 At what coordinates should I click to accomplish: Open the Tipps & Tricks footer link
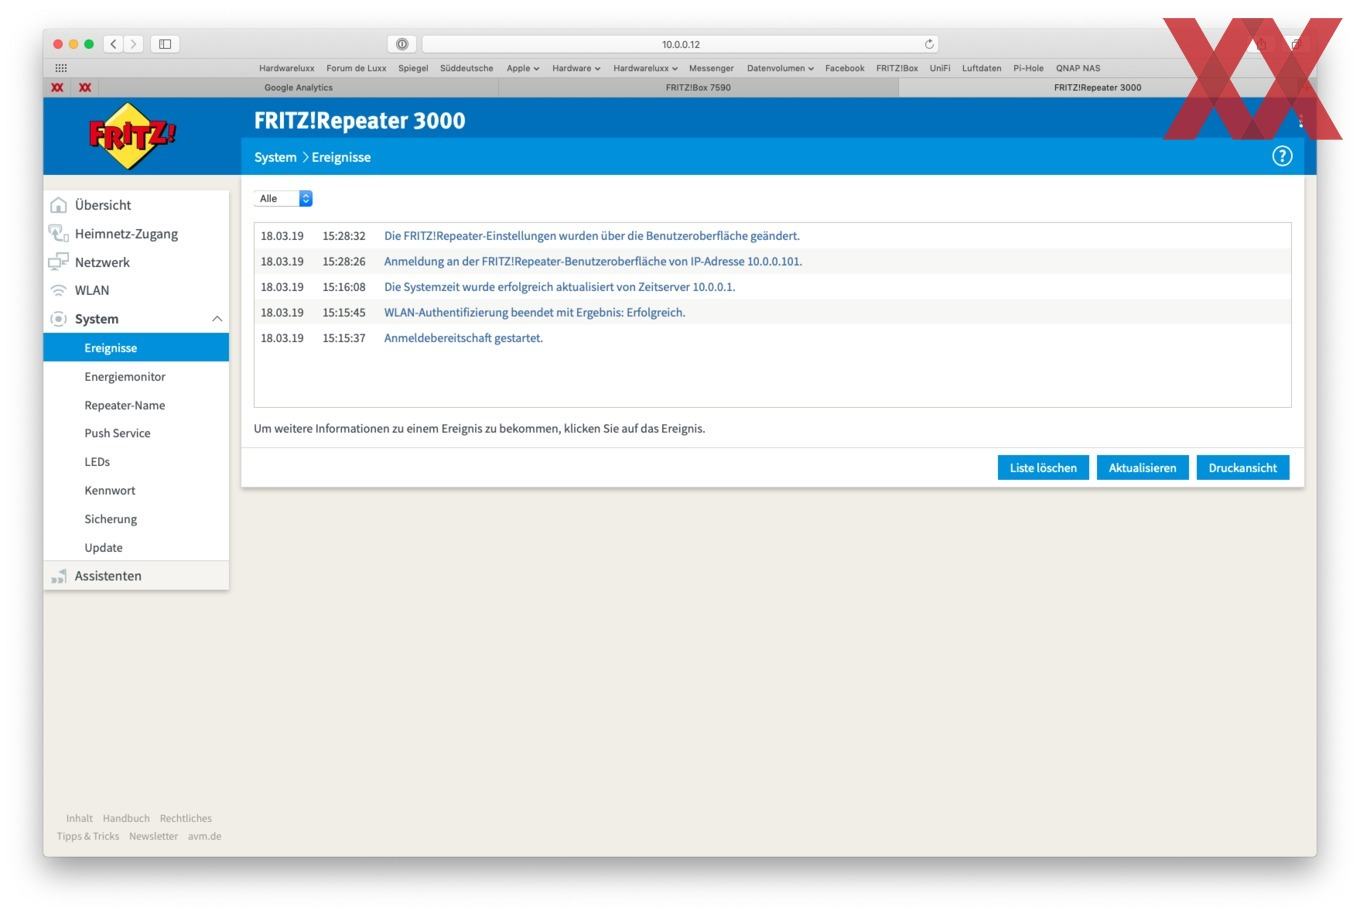click(x=88, y=836)
